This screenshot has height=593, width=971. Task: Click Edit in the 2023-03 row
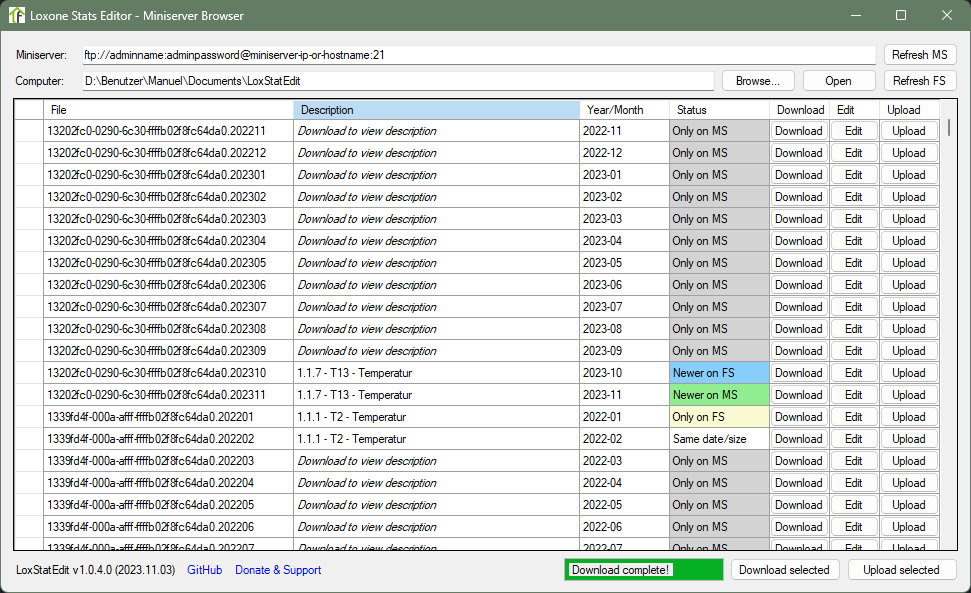tap(854, 219)
